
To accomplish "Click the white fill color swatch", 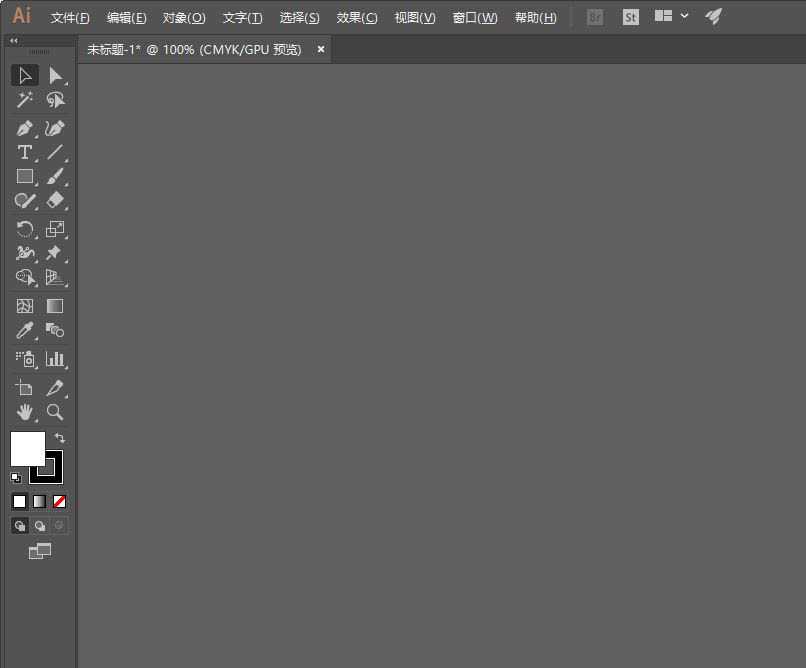I will click(x=26, y=447).
